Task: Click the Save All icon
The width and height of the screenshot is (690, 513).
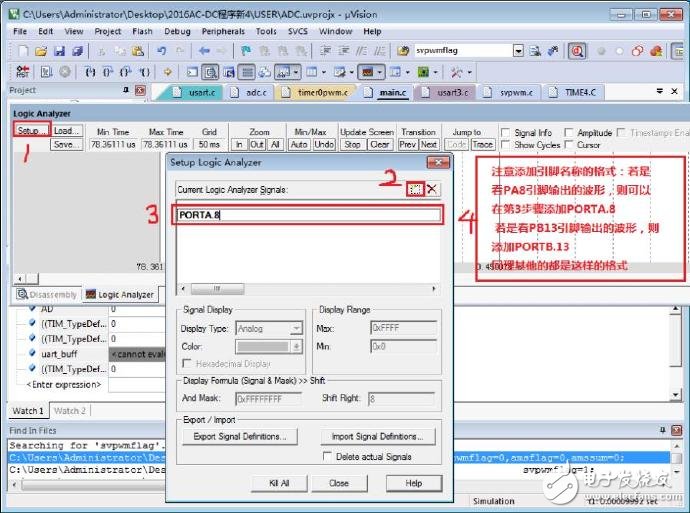Action: click(77, 51)
